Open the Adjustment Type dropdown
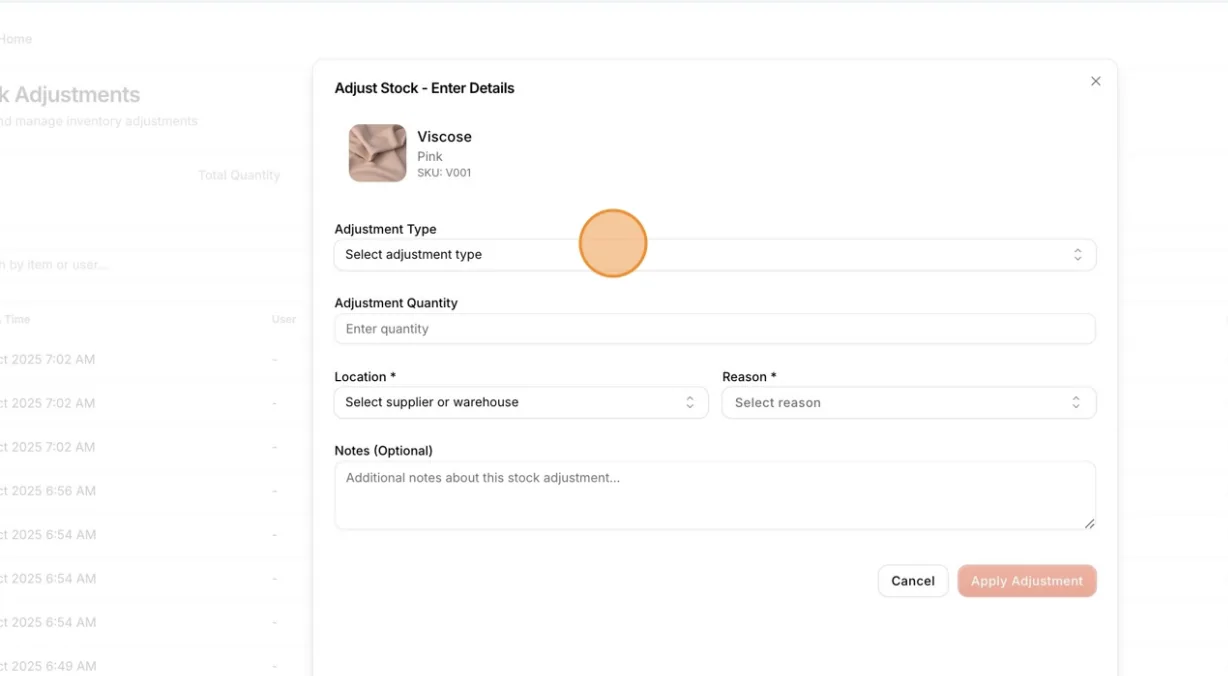The height and width of the screenshot is (676, 1228). point(715,255)
